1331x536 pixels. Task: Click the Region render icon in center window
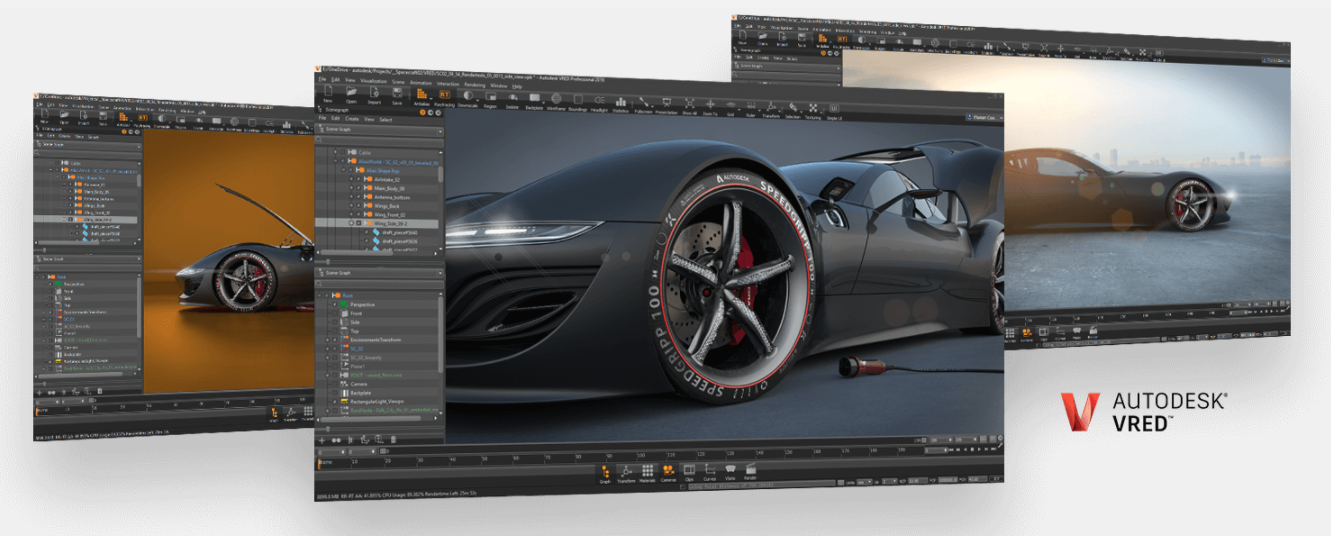pyautogui.click(x=490, y=98)
